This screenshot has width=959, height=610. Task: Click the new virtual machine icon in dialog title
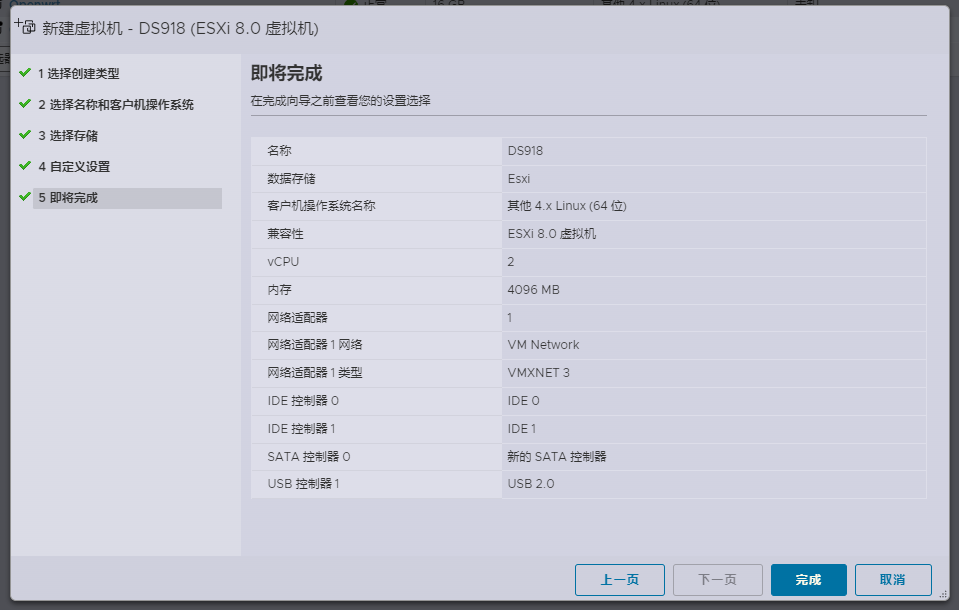tap(25, 27)
